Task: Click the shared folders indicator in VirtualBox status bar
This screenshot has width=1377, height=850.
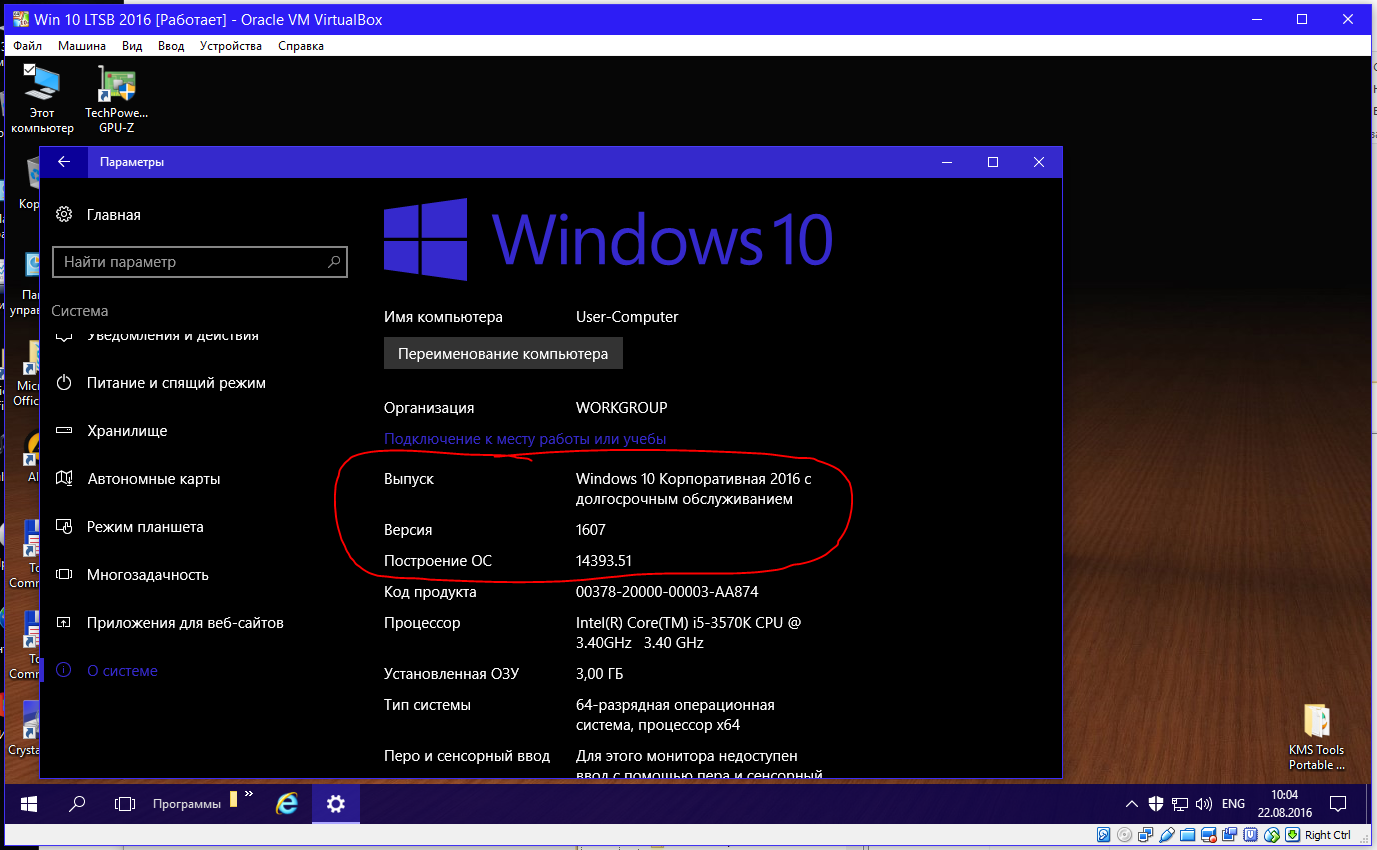Action: pos(1188,835)
